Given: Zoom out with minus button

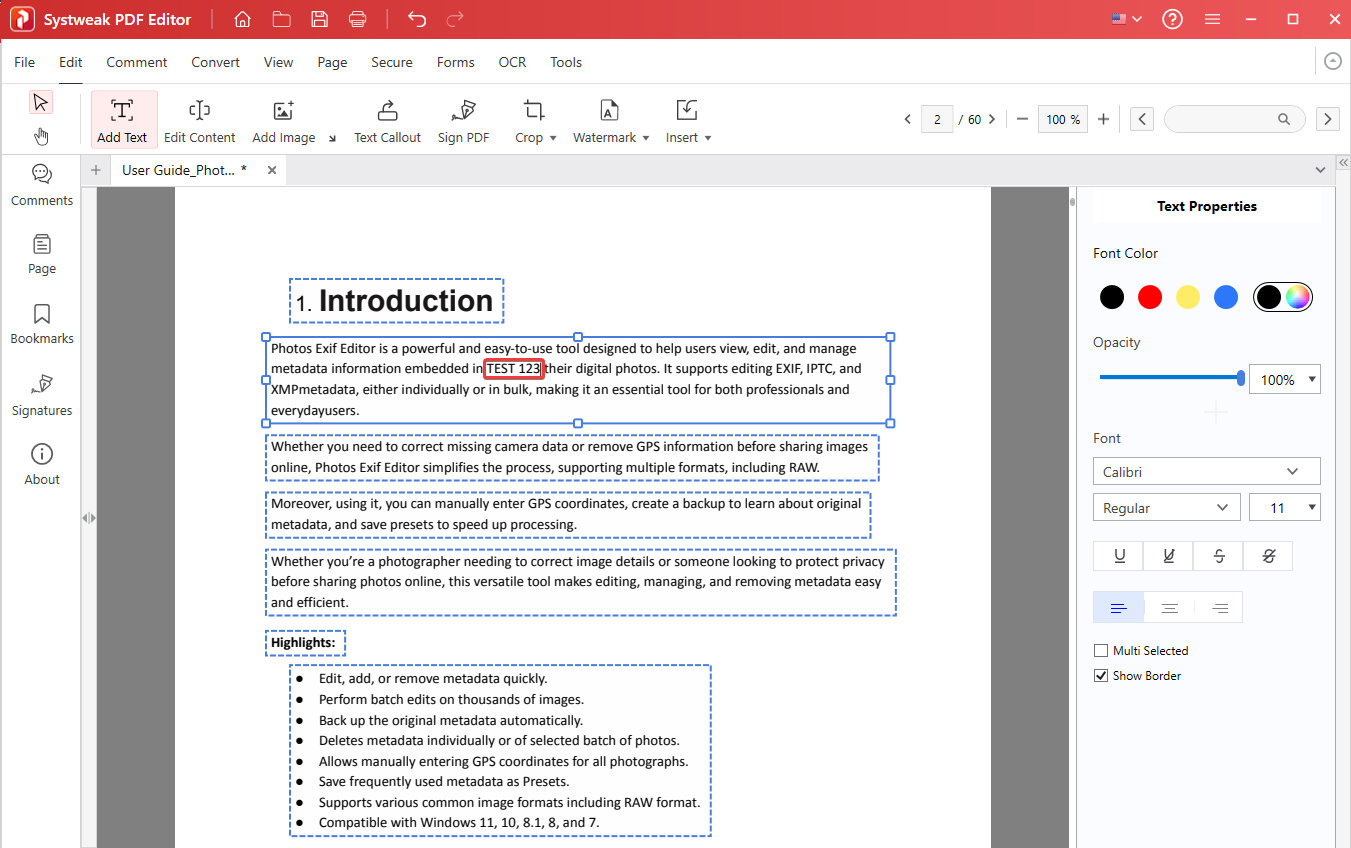Looking at the screenshot, I should (1022, 119).
